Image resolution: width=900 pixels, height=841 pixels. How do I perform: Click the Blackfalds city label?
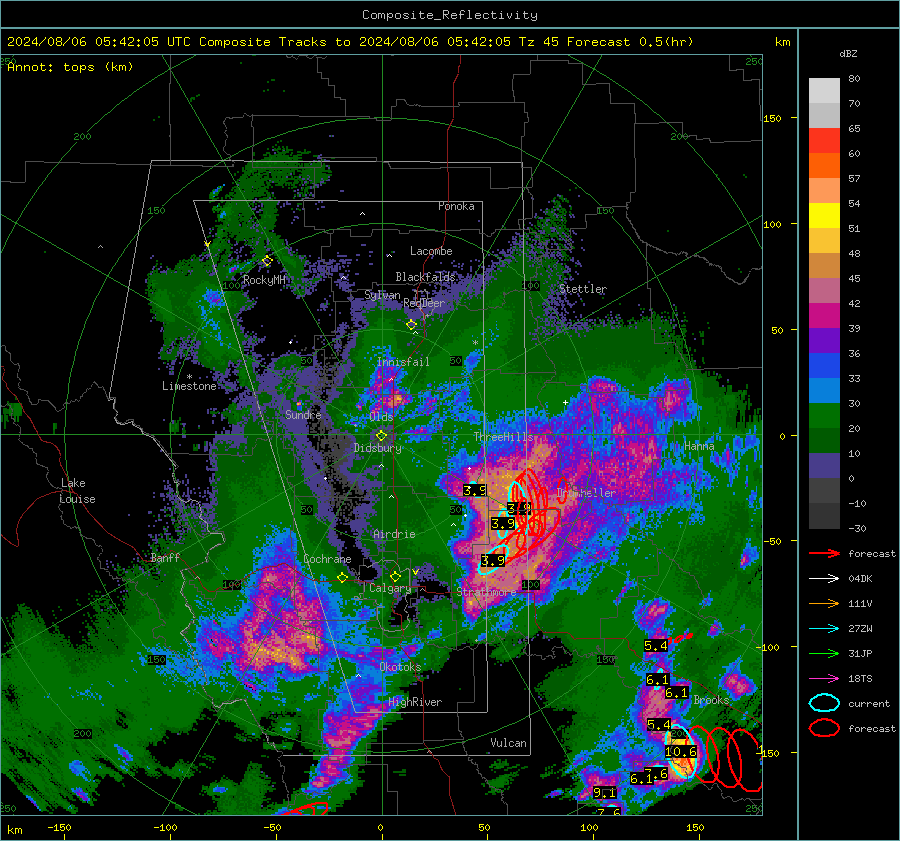pyautogui.click(x=425, y=277)
